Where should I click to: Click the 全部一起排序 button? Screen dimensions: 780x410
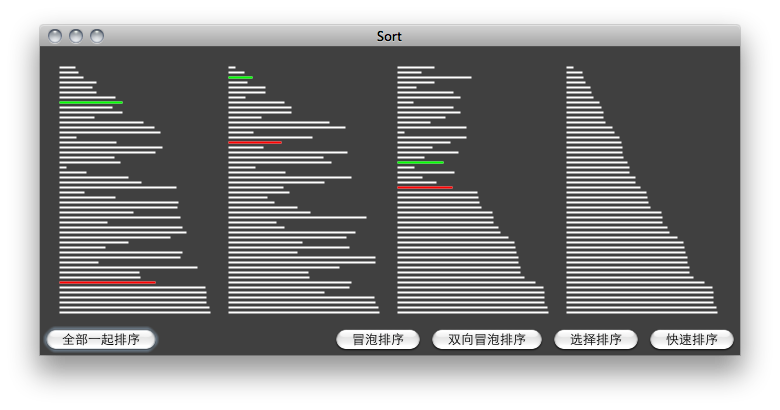click(101, 339)
